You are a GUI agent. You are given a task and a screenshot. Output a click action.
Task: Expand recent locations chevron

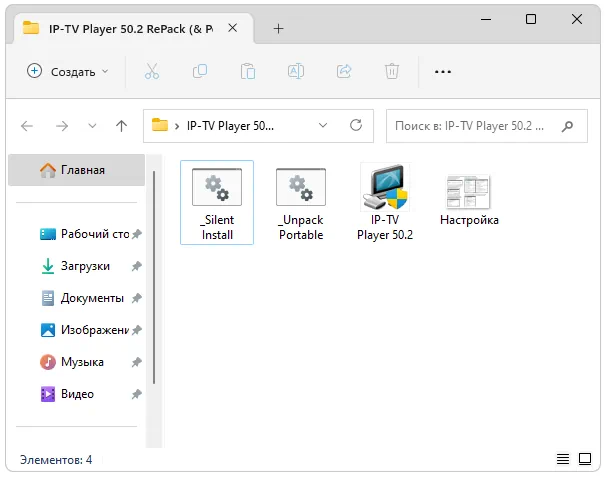tap(92, 126)
